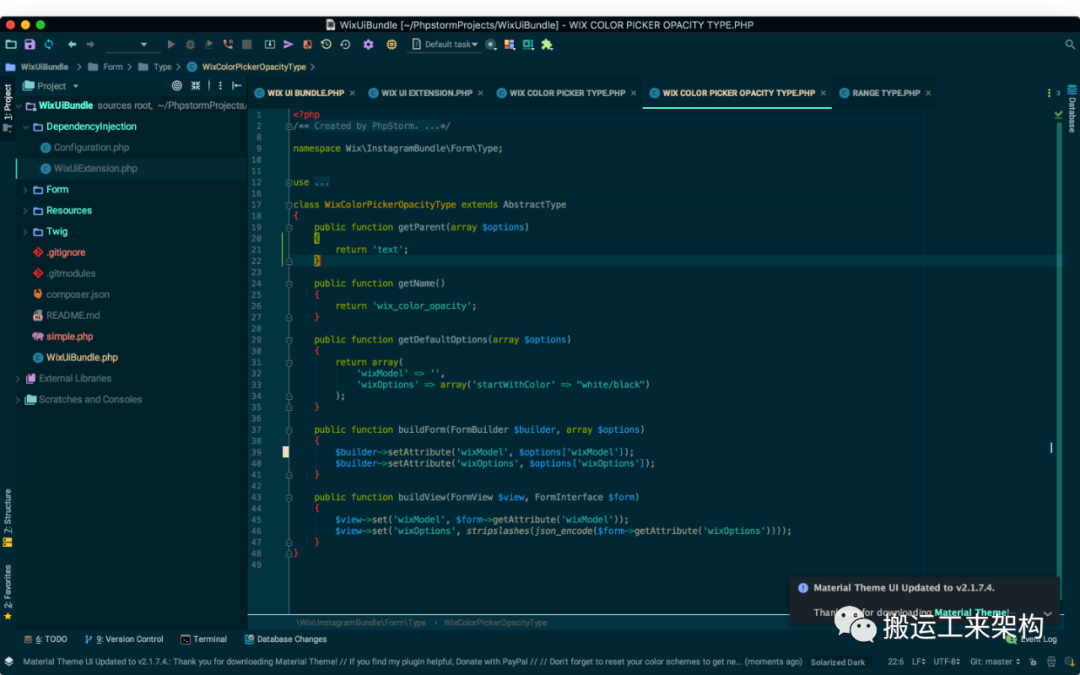Image resolution: width=1080 pixels, height=675 pixels.
Task: Click the Search Everywhere magnifier icon
Action: [1070, 44]
